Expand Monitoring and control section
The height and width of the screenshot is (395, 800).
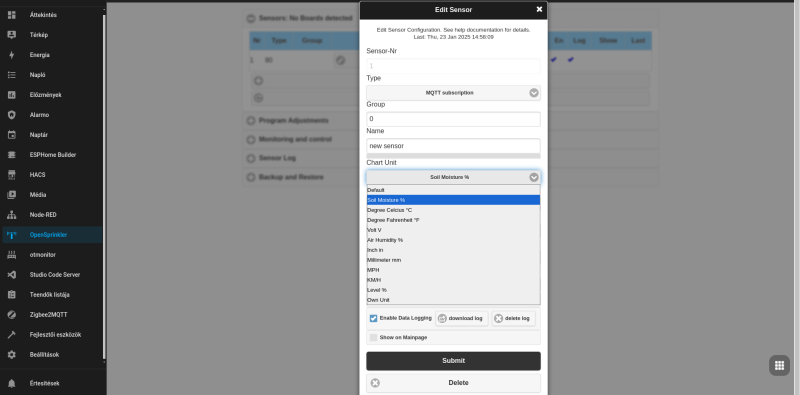tap(251, 139)
